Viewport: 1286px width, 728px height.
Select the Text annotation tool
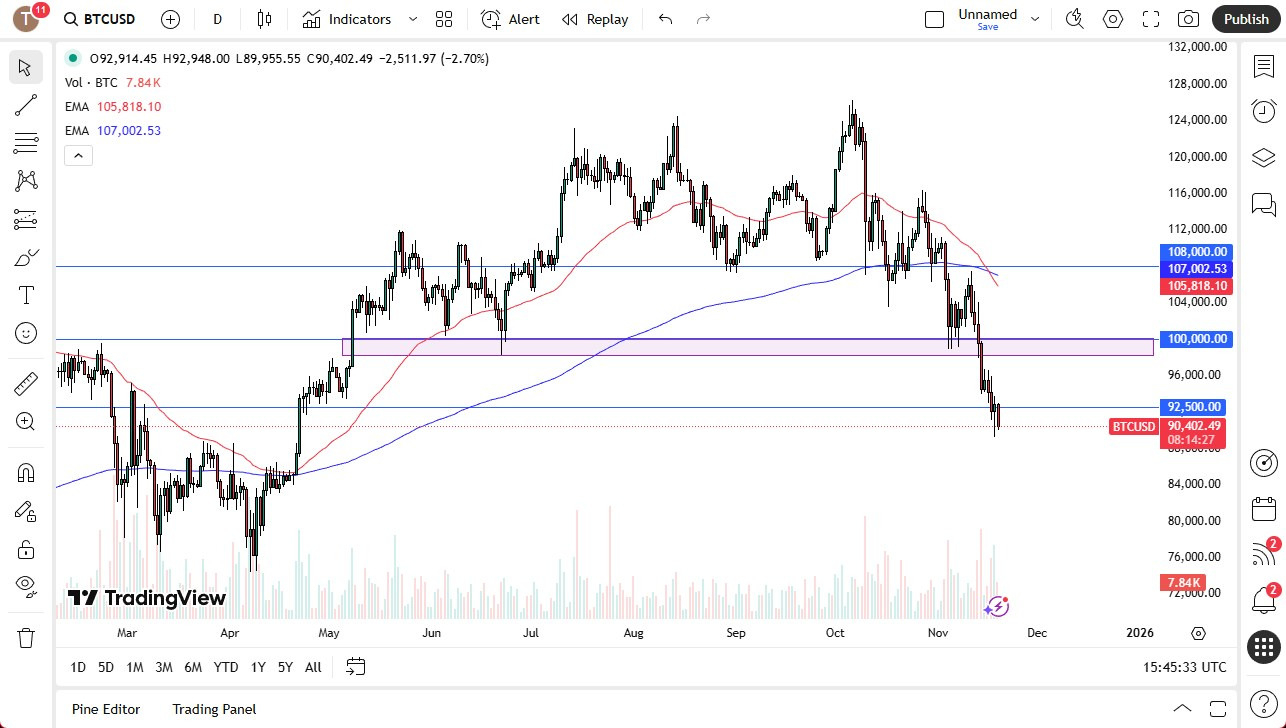pyautogui.click(x=26, y=294)
